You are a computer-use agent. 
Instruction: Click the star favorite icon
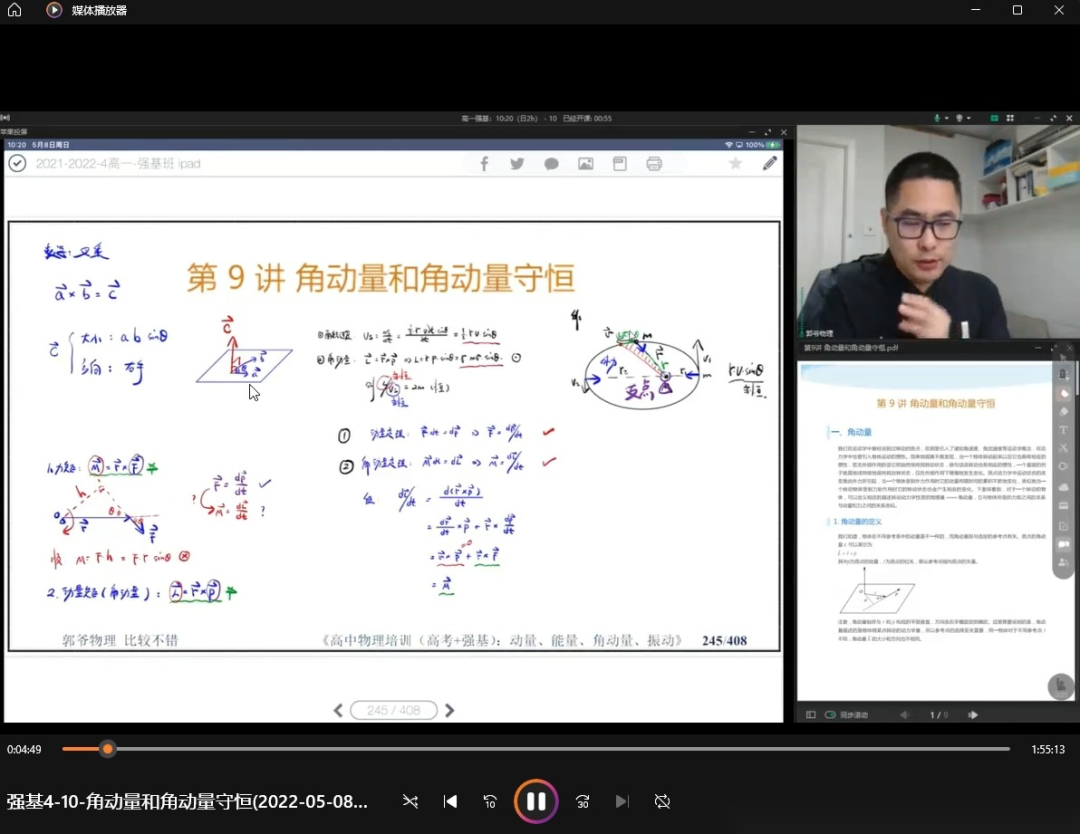click(735, 163)
